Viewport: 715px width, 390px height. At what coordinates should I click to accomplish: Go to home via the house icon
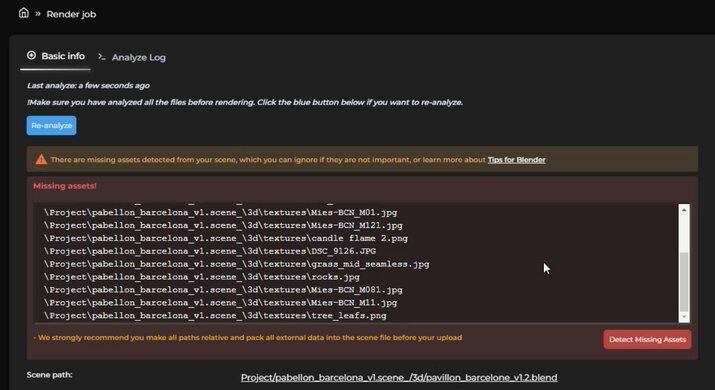pyautogui.click(x=24, y=13)
